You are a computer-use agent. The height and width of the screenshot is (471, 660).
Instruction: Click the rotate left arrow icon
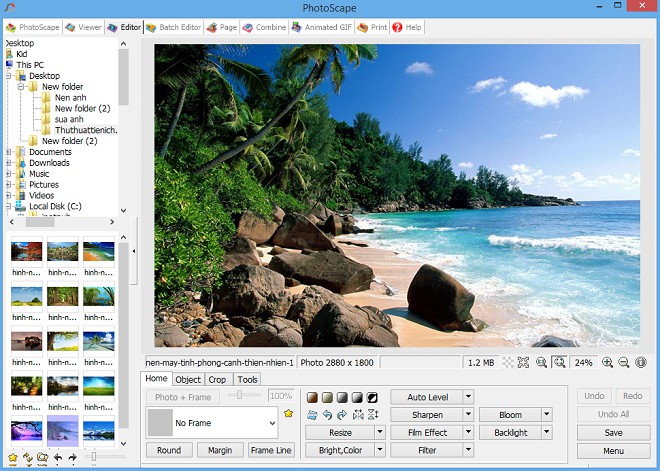(327, 414)
